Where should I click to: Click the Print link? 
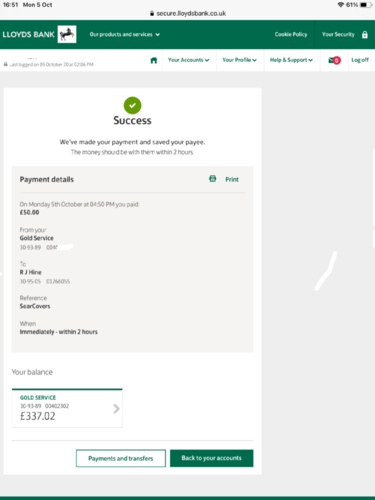(x=232, y=179)
